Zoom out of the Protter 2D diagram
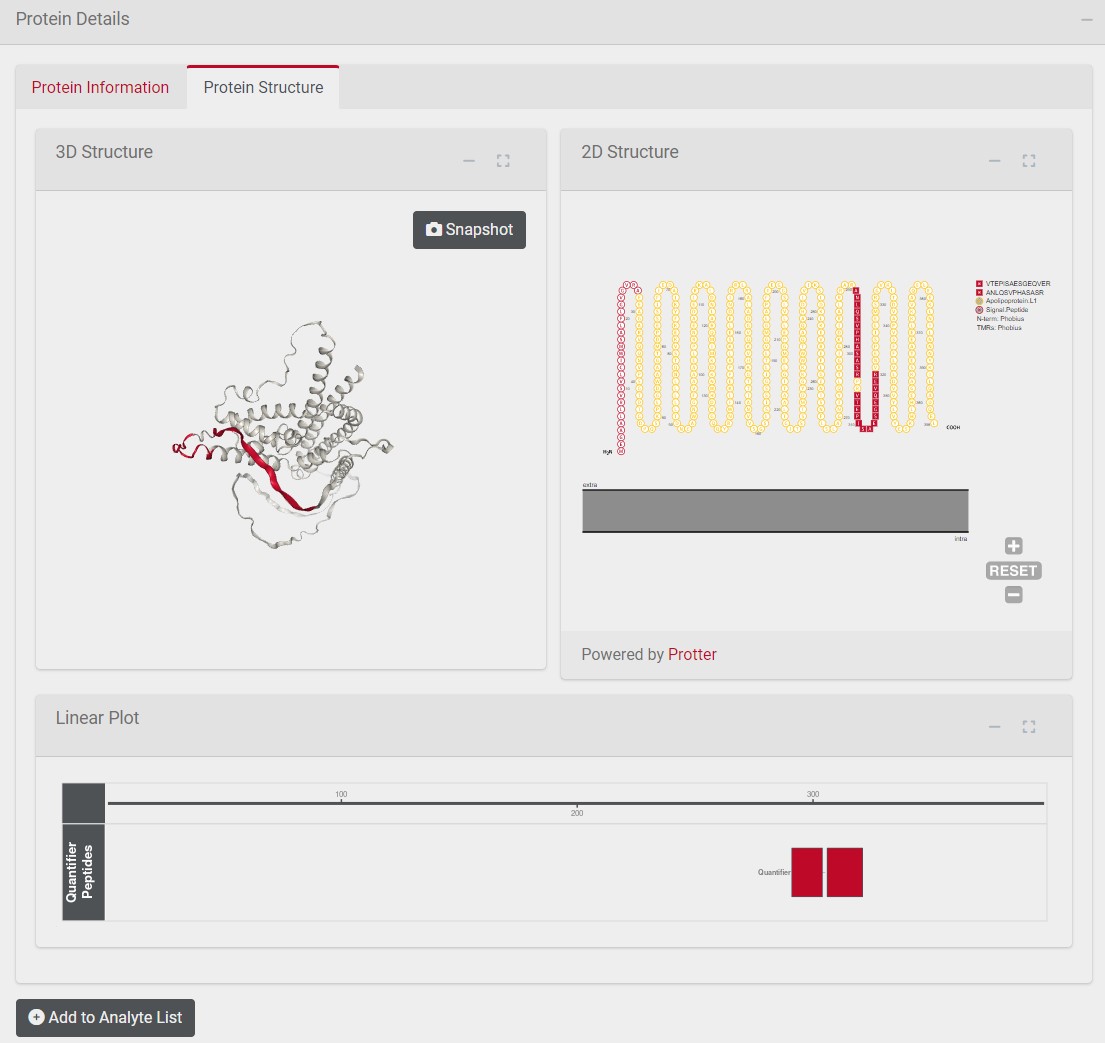1105x1043 pixels. 1013,594
